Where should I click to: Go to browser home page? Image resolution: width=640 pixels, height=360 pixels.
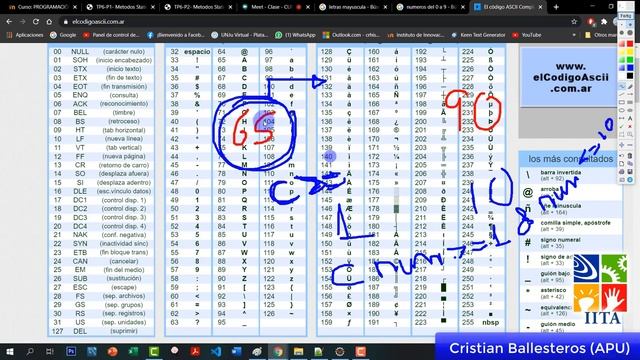49,22
